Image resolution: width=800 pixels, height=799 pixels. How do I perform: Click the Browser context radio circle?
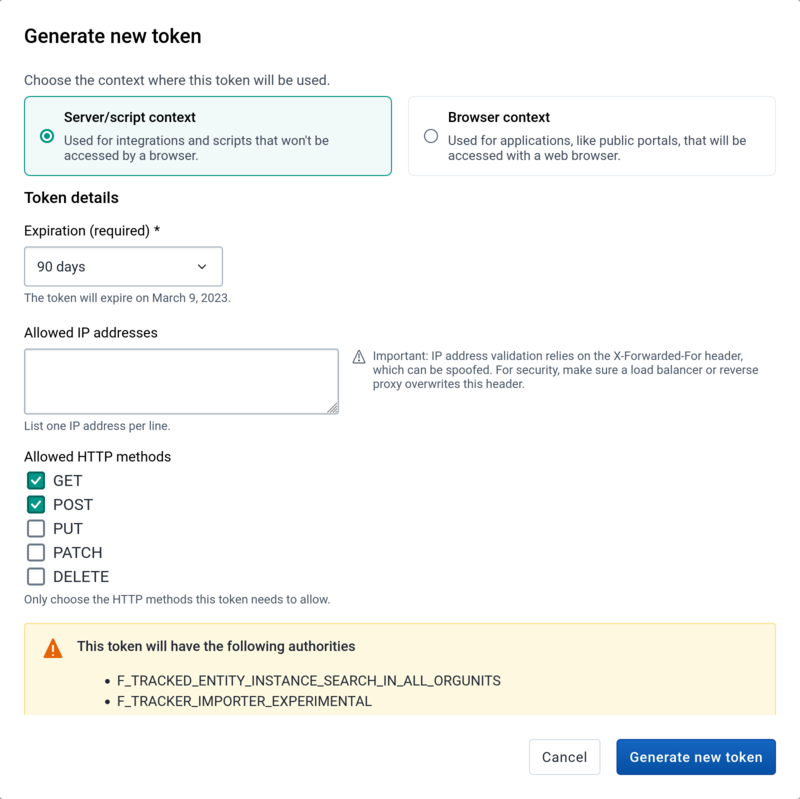[x=430, y=137]
